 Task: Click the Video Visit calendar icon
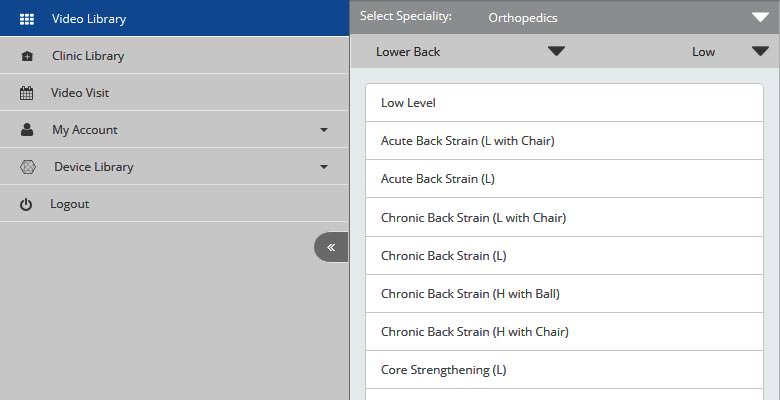tap(26, 93)
